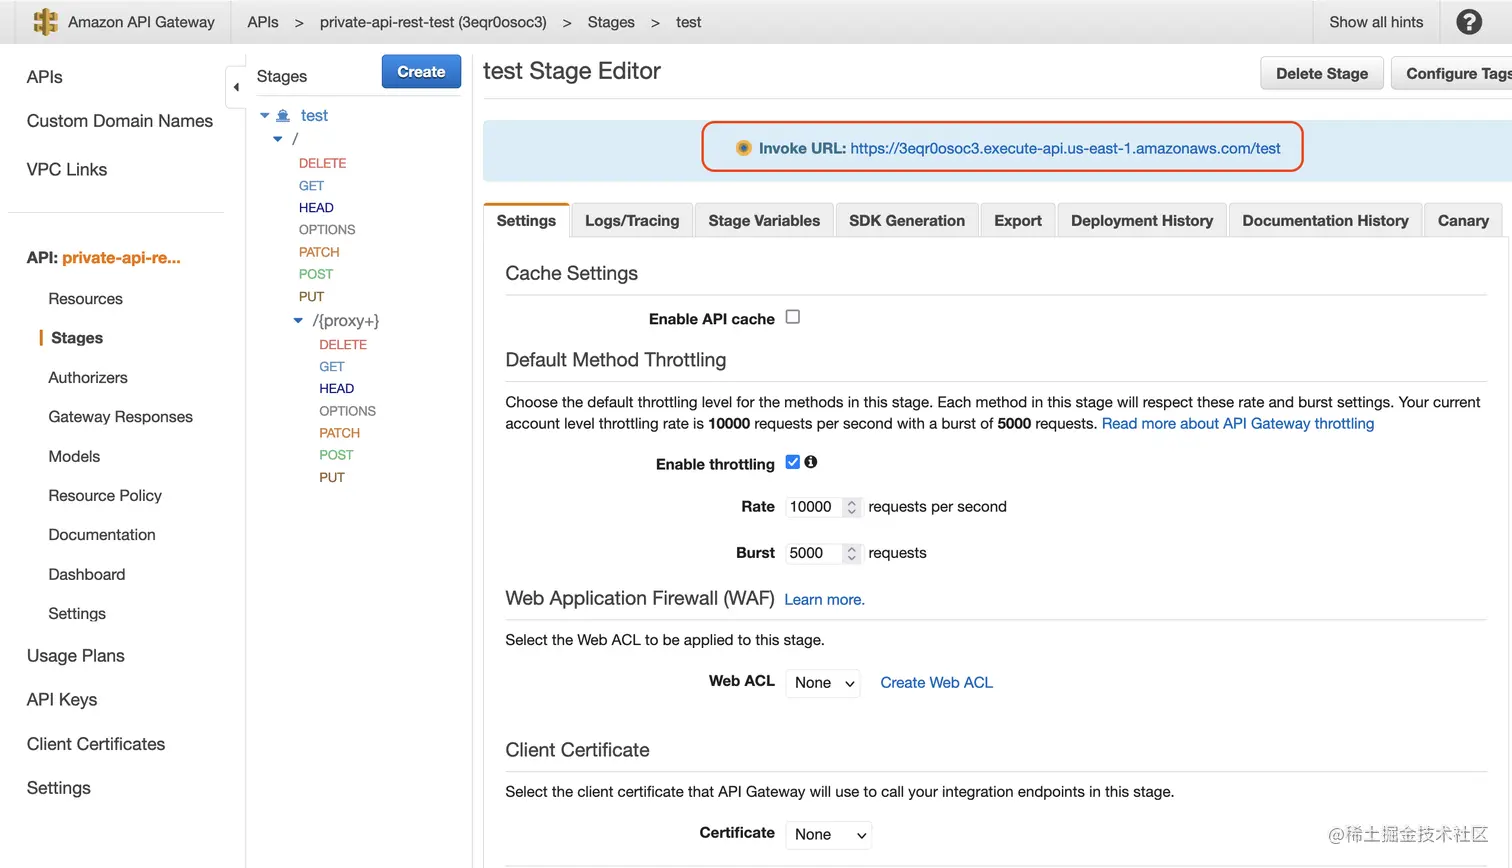The image size is (1512, 868).
Task: Open the Client Certificate dropdown
Action: (x=829, y=835)
